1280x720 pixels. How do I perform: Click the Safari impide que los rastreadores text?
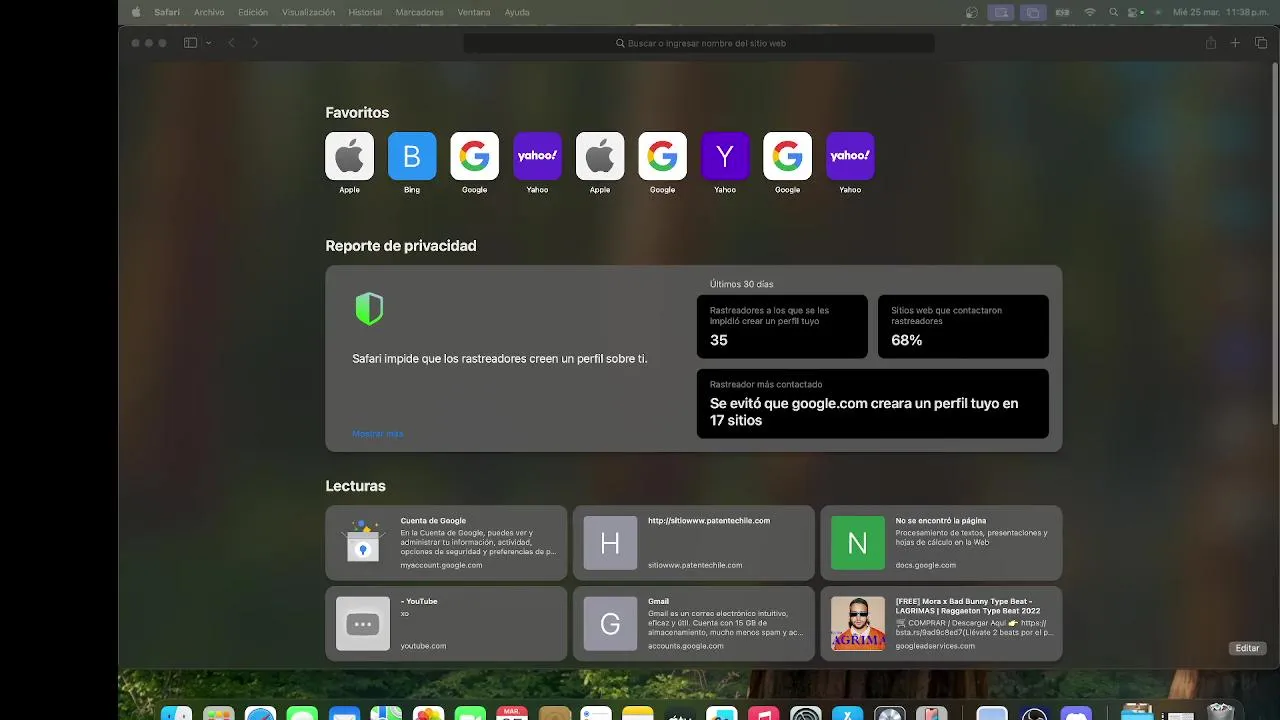pos(500,358)
